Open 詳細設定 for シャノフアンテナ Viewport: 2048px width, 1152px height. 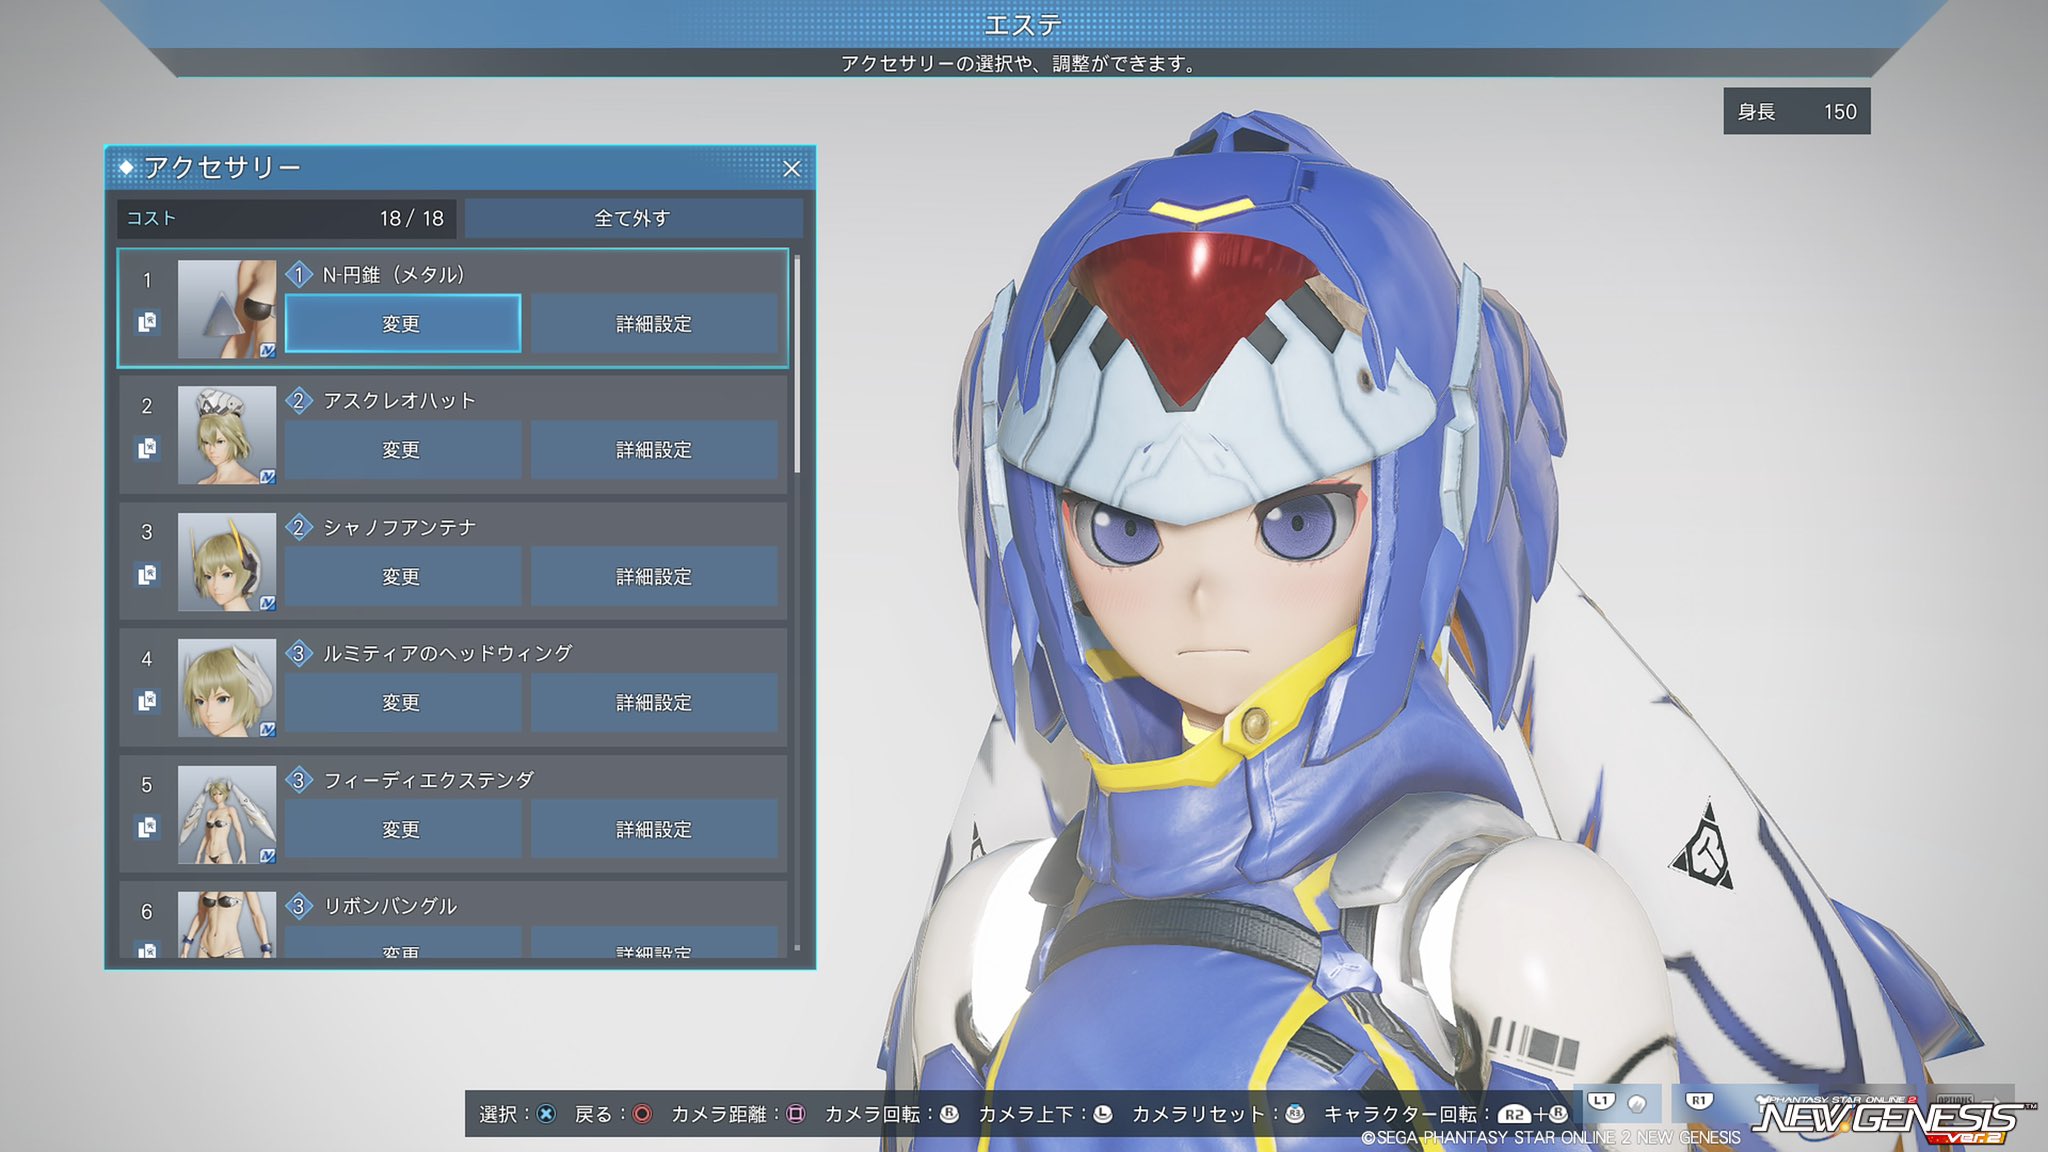coord(654,576)
